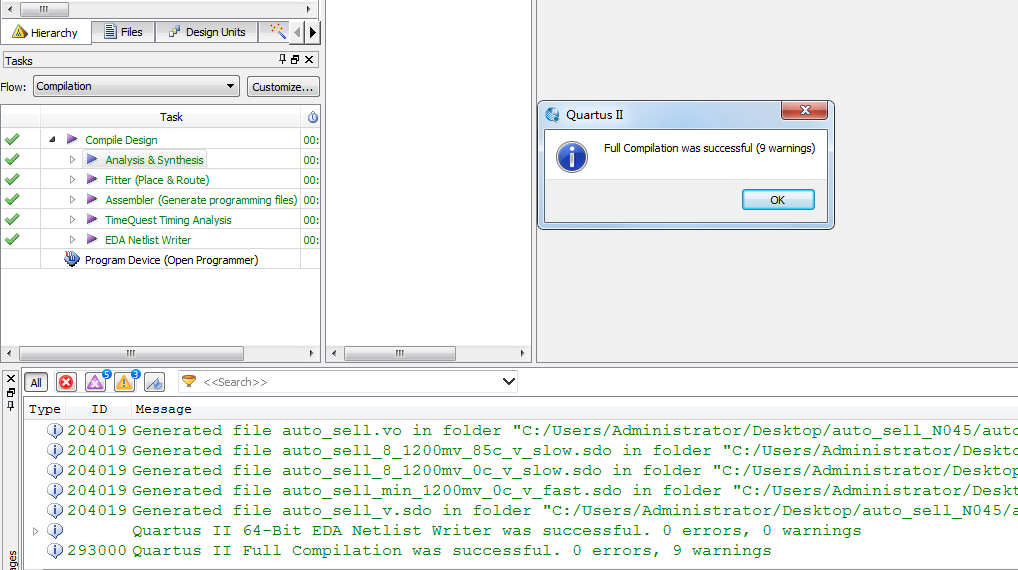Show next tabs with right arrow
The height and width of the screenshot is (570, 1018).
[x=313, y=32]
